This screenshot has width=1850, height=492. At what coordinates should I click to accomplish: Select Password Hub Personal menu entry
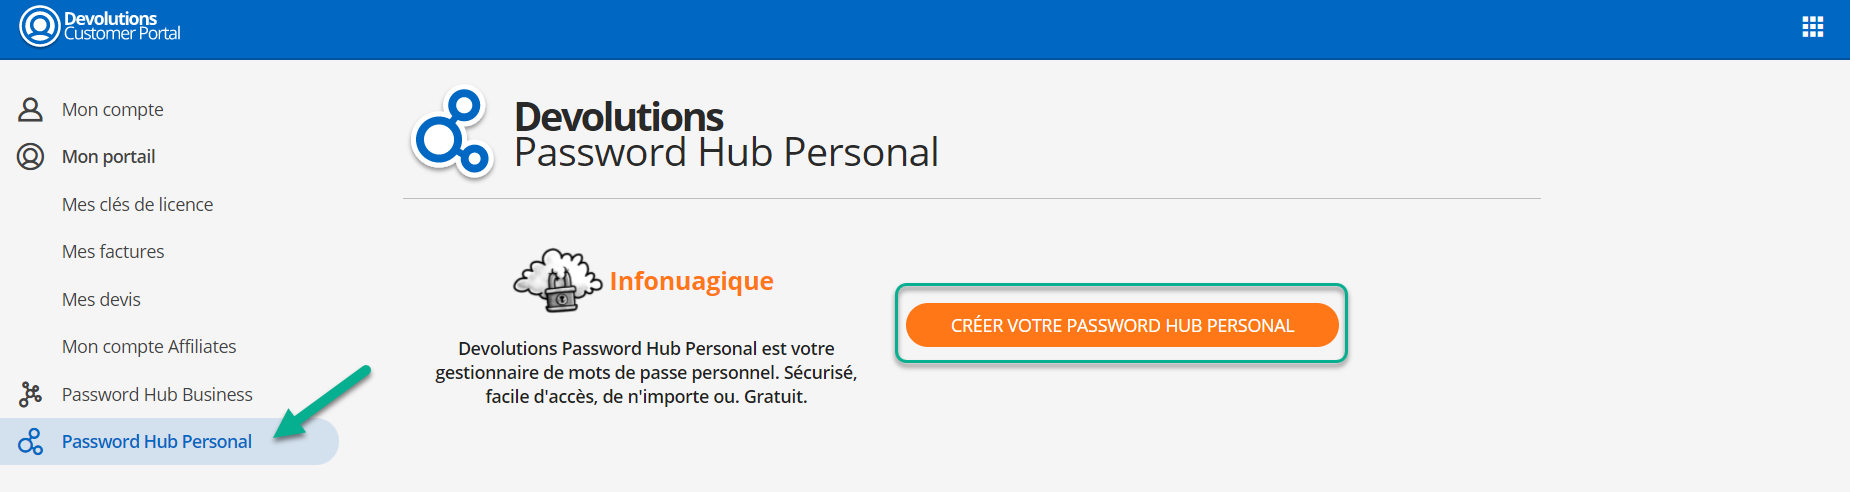157,442
